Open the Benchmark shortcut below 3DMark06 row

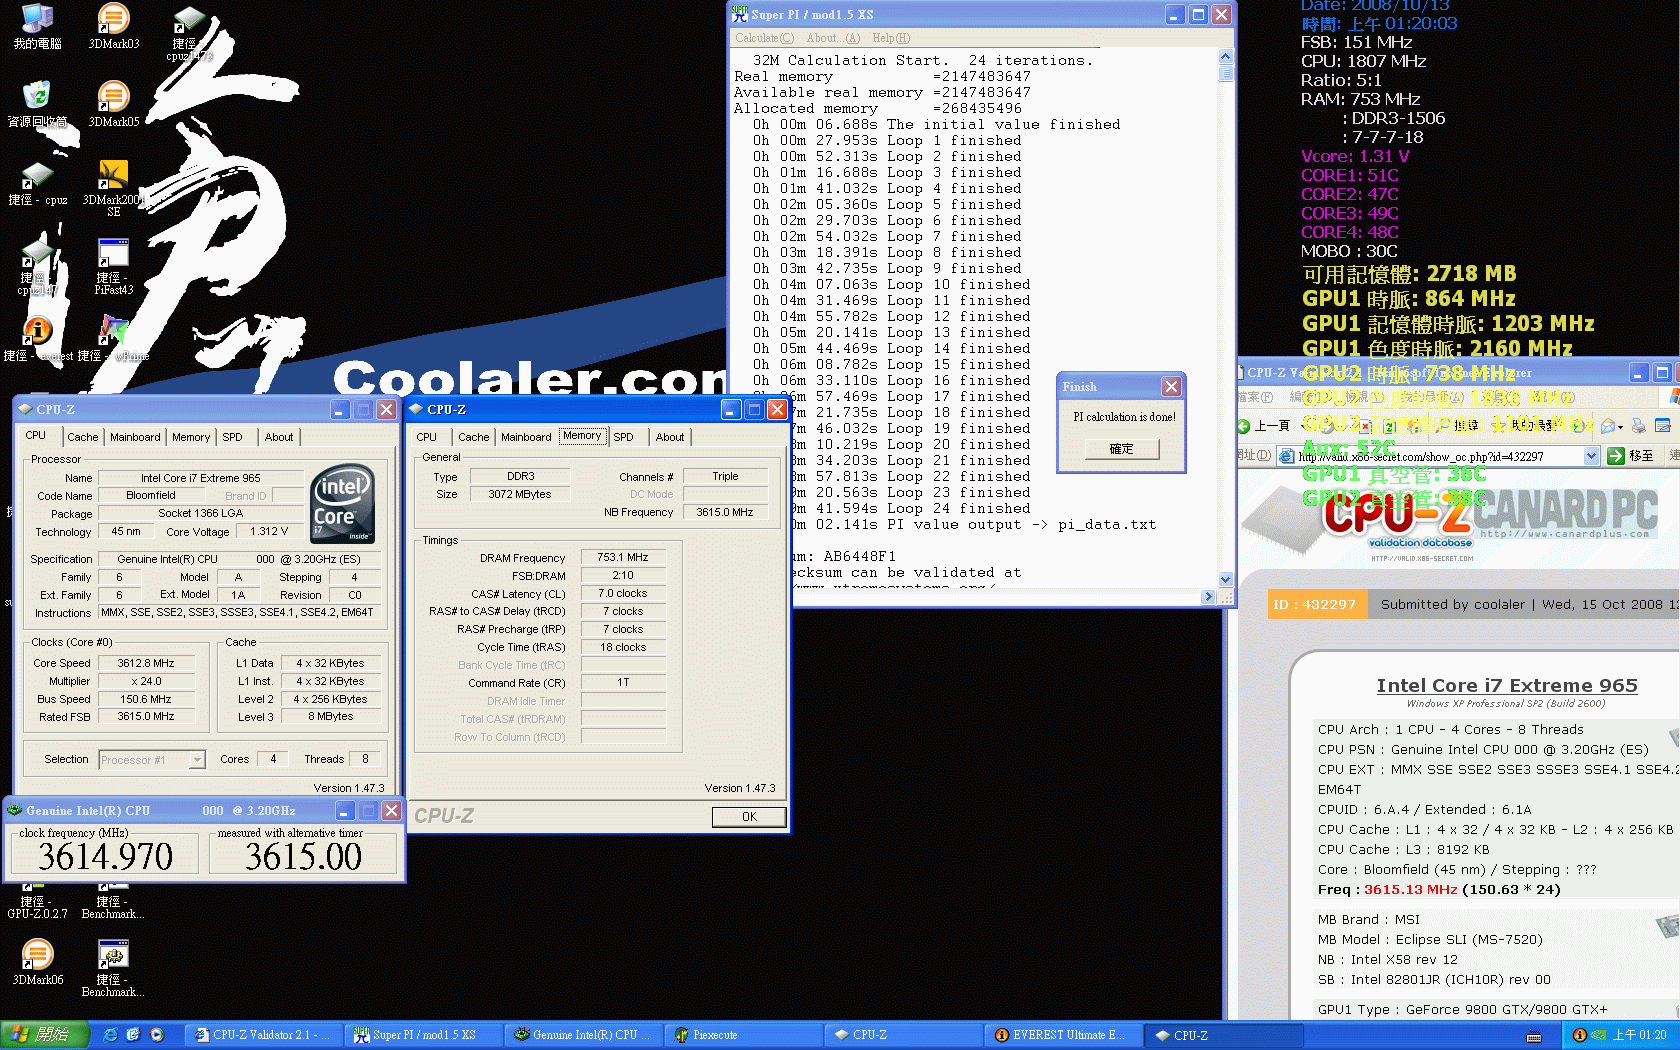coord(113,968)
